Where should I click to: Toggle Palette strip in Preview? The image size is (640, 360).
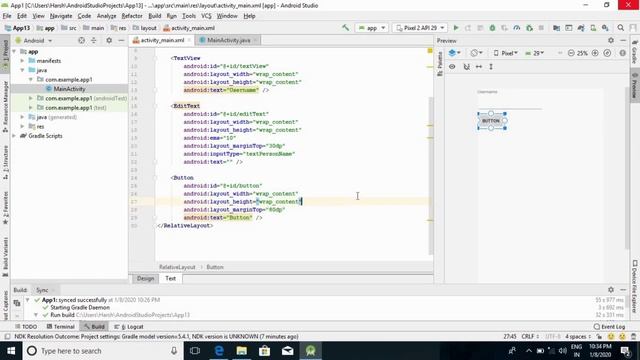click(440, 63)
